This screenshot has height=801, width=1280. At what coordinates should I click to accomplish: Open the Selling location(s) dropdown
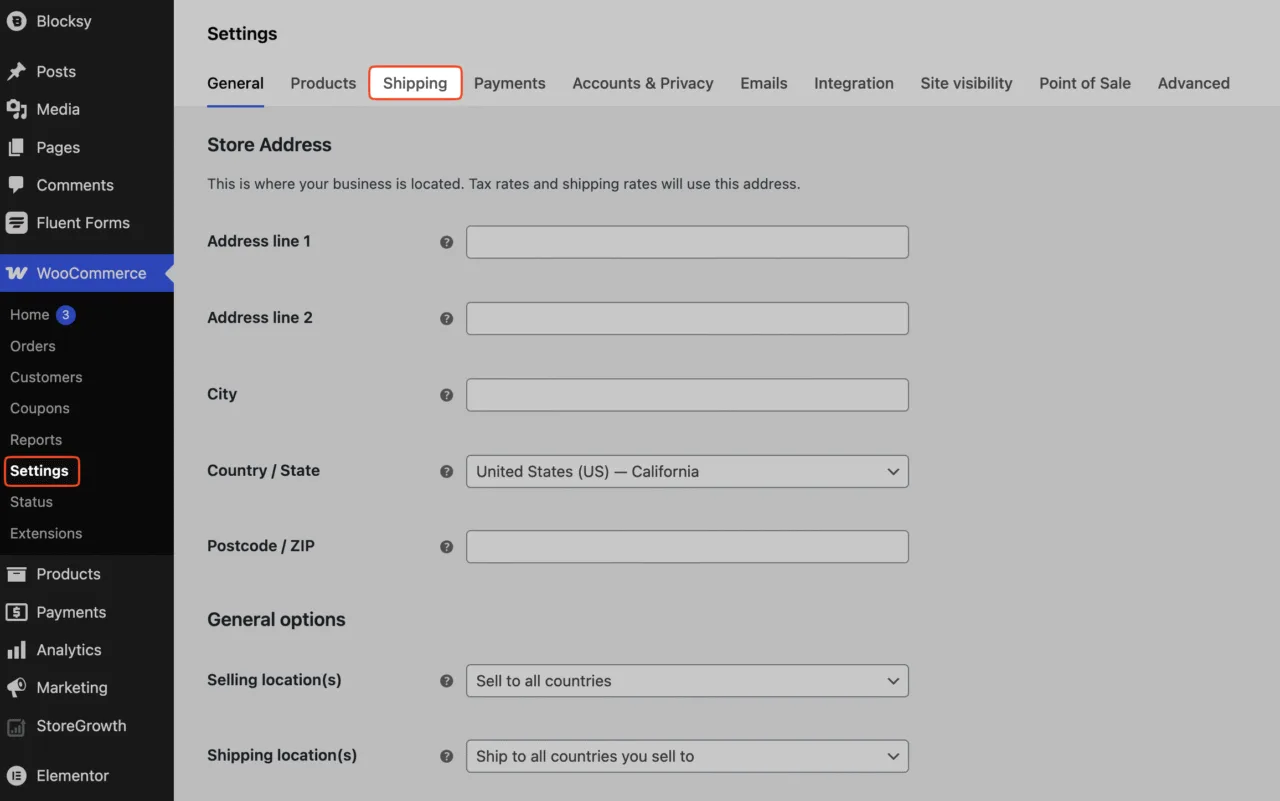pos(687,681)
